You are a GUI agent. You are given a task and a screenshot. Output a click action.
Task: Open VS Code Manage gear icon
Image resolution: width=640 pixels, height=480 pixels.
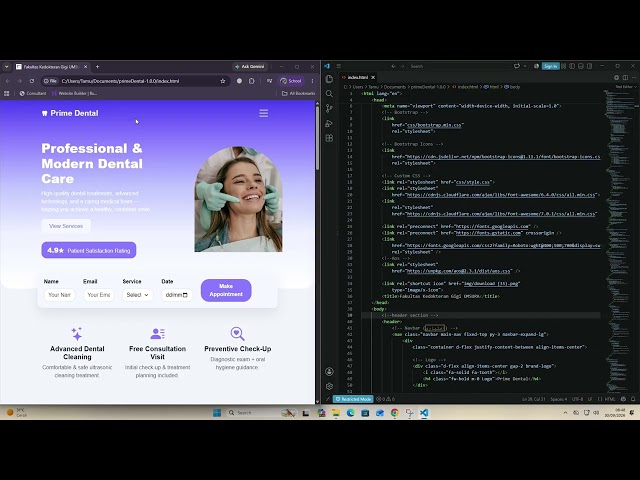point(329,386)
